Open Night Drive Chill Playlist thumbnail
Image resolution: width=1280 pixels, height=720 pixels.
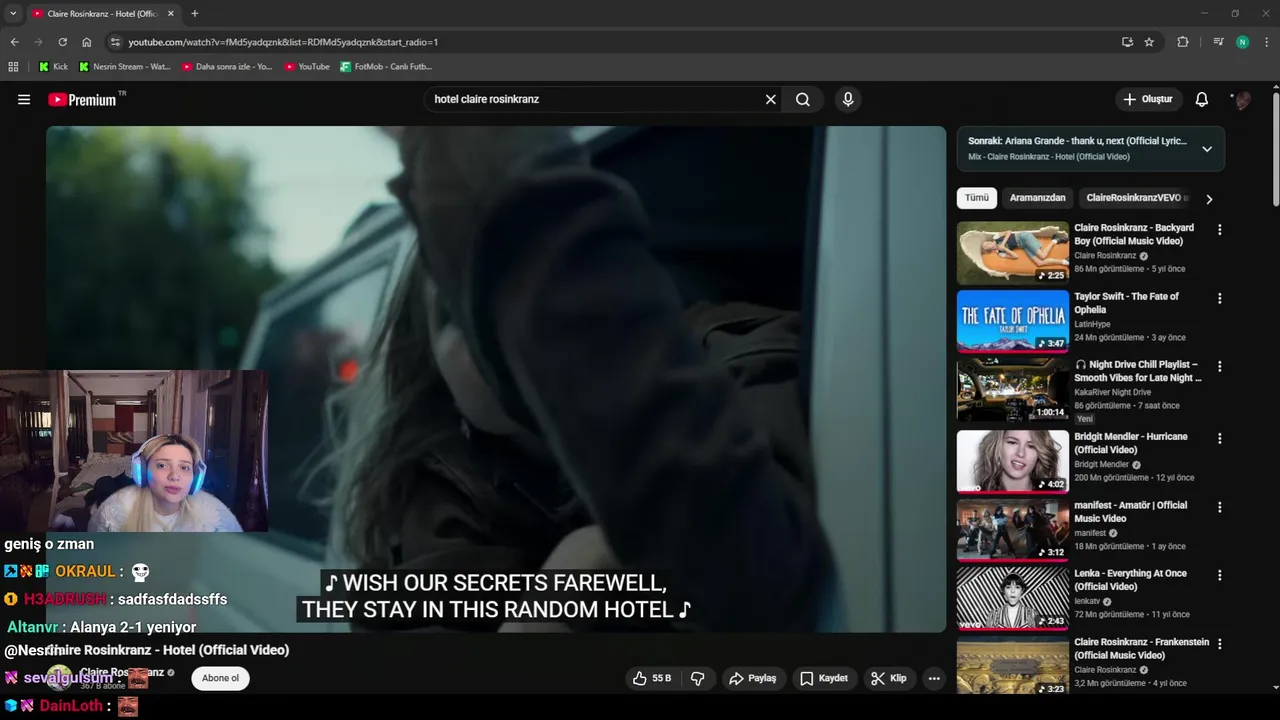[x=1013, y=389]
